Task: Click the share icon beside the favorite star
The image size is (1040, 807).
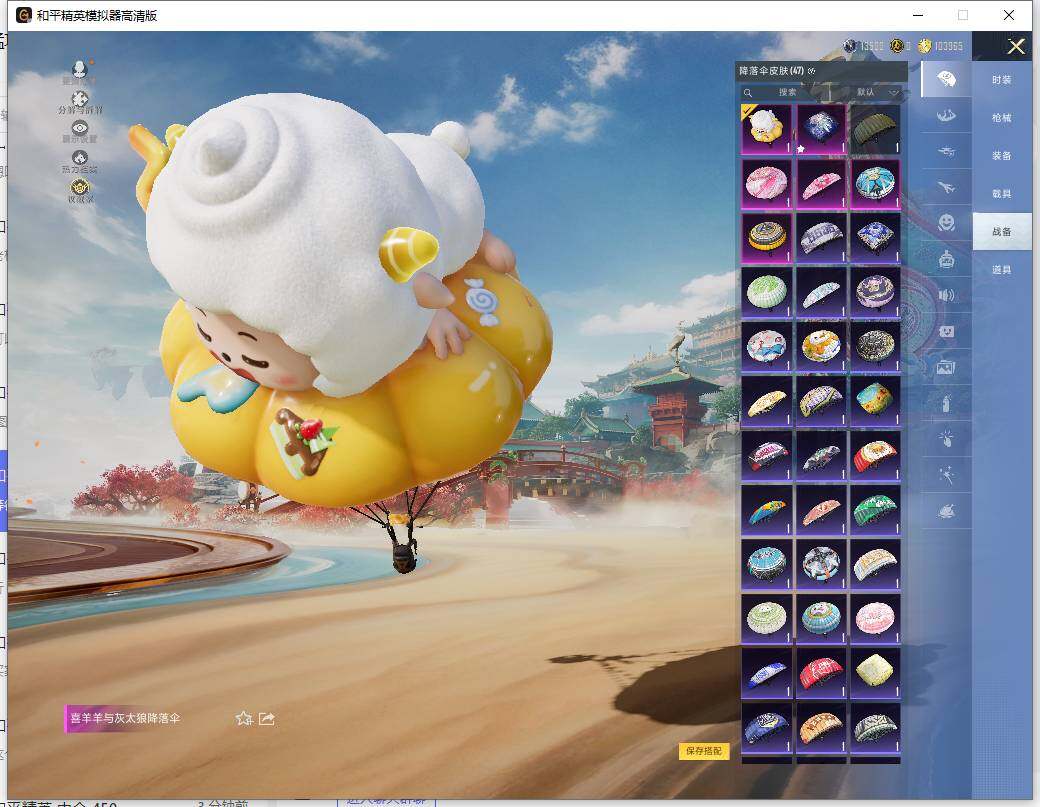Action: click(267, 718)
